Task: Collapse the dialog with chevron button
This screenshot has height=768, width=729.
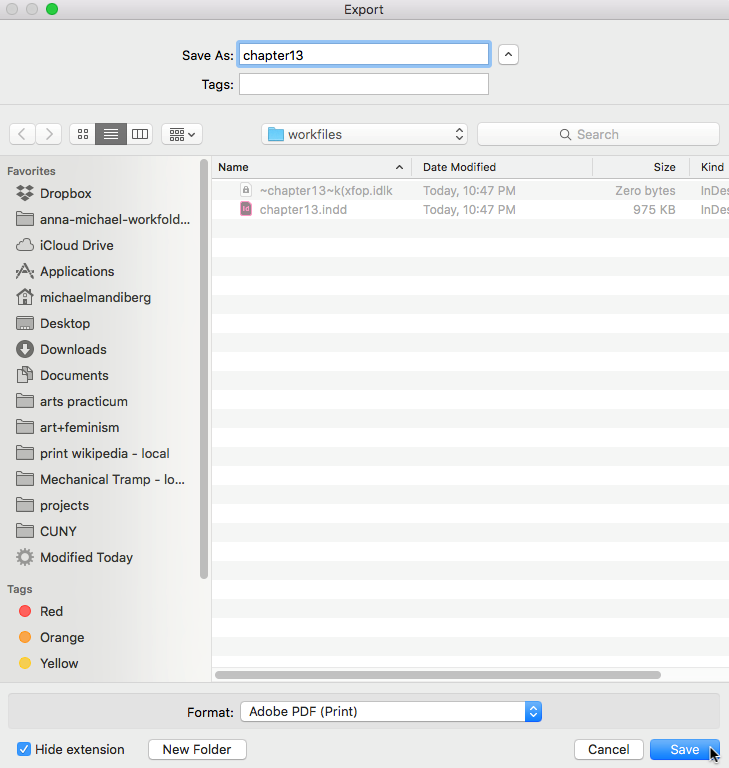Action: 508,55
